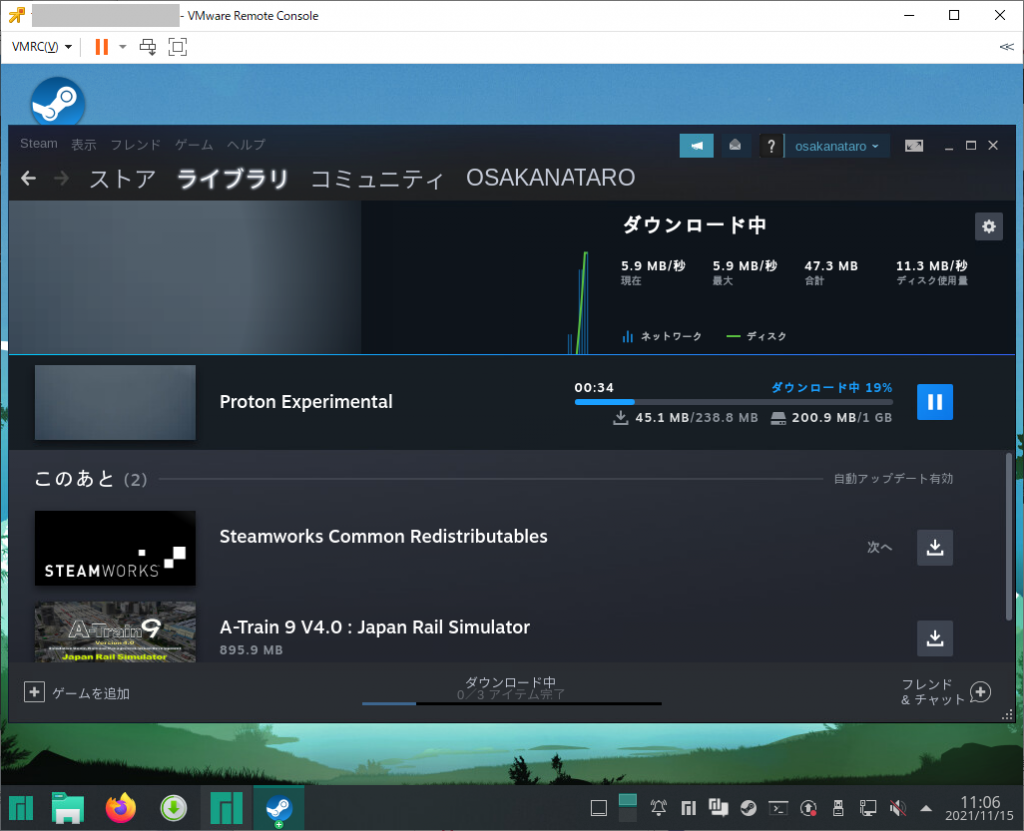Open terminal tray icon
Viewport: 1024px width, 831px height.
pyautogui.click(x=778, y=809)
